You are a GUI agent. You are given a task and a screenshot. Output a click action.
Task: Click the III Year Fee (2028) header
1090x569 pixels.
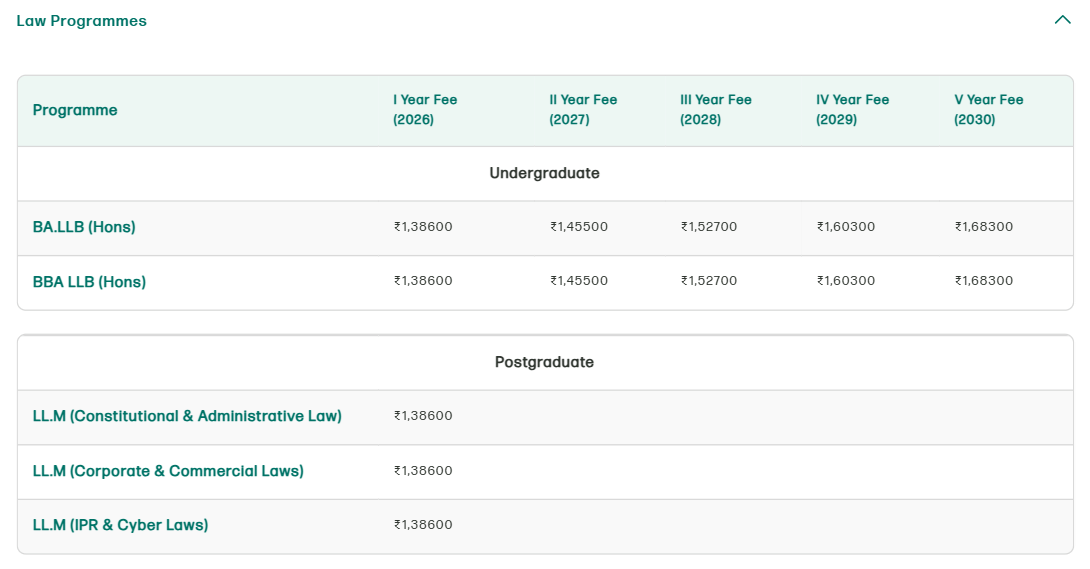pos(715,109)
